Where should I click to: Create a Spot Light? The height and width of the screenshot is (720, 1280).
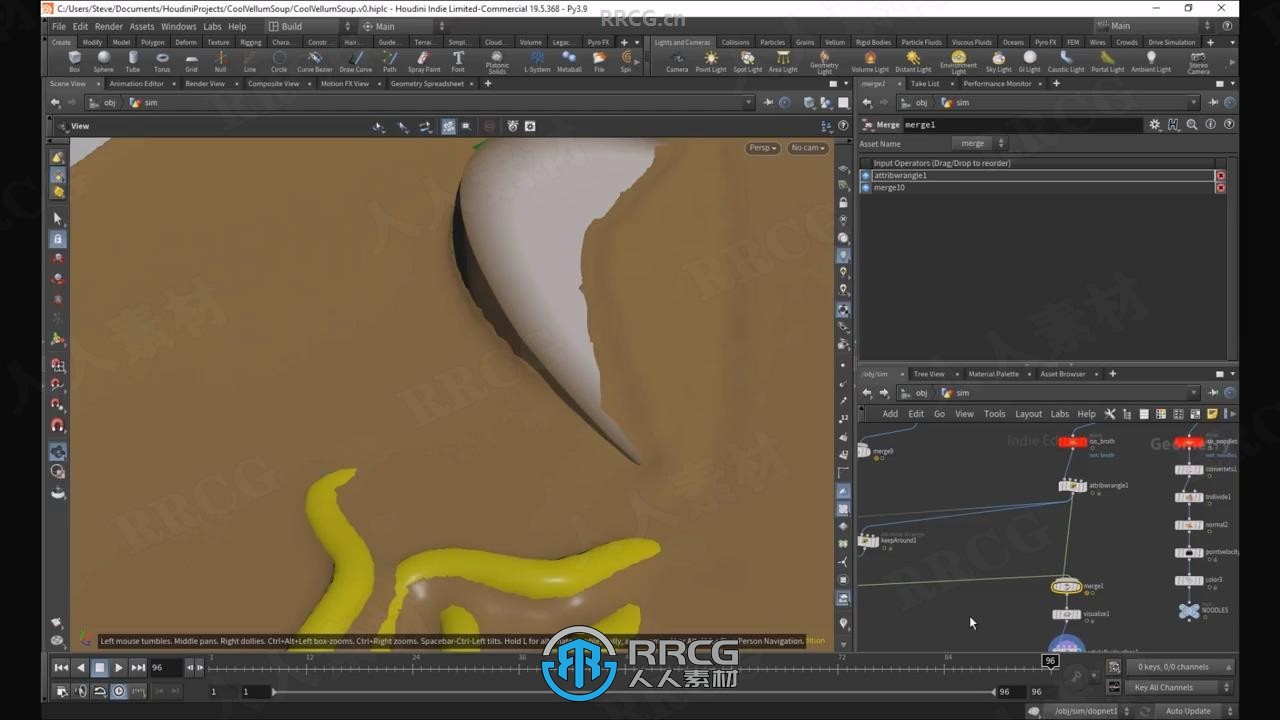coord(748,62)
